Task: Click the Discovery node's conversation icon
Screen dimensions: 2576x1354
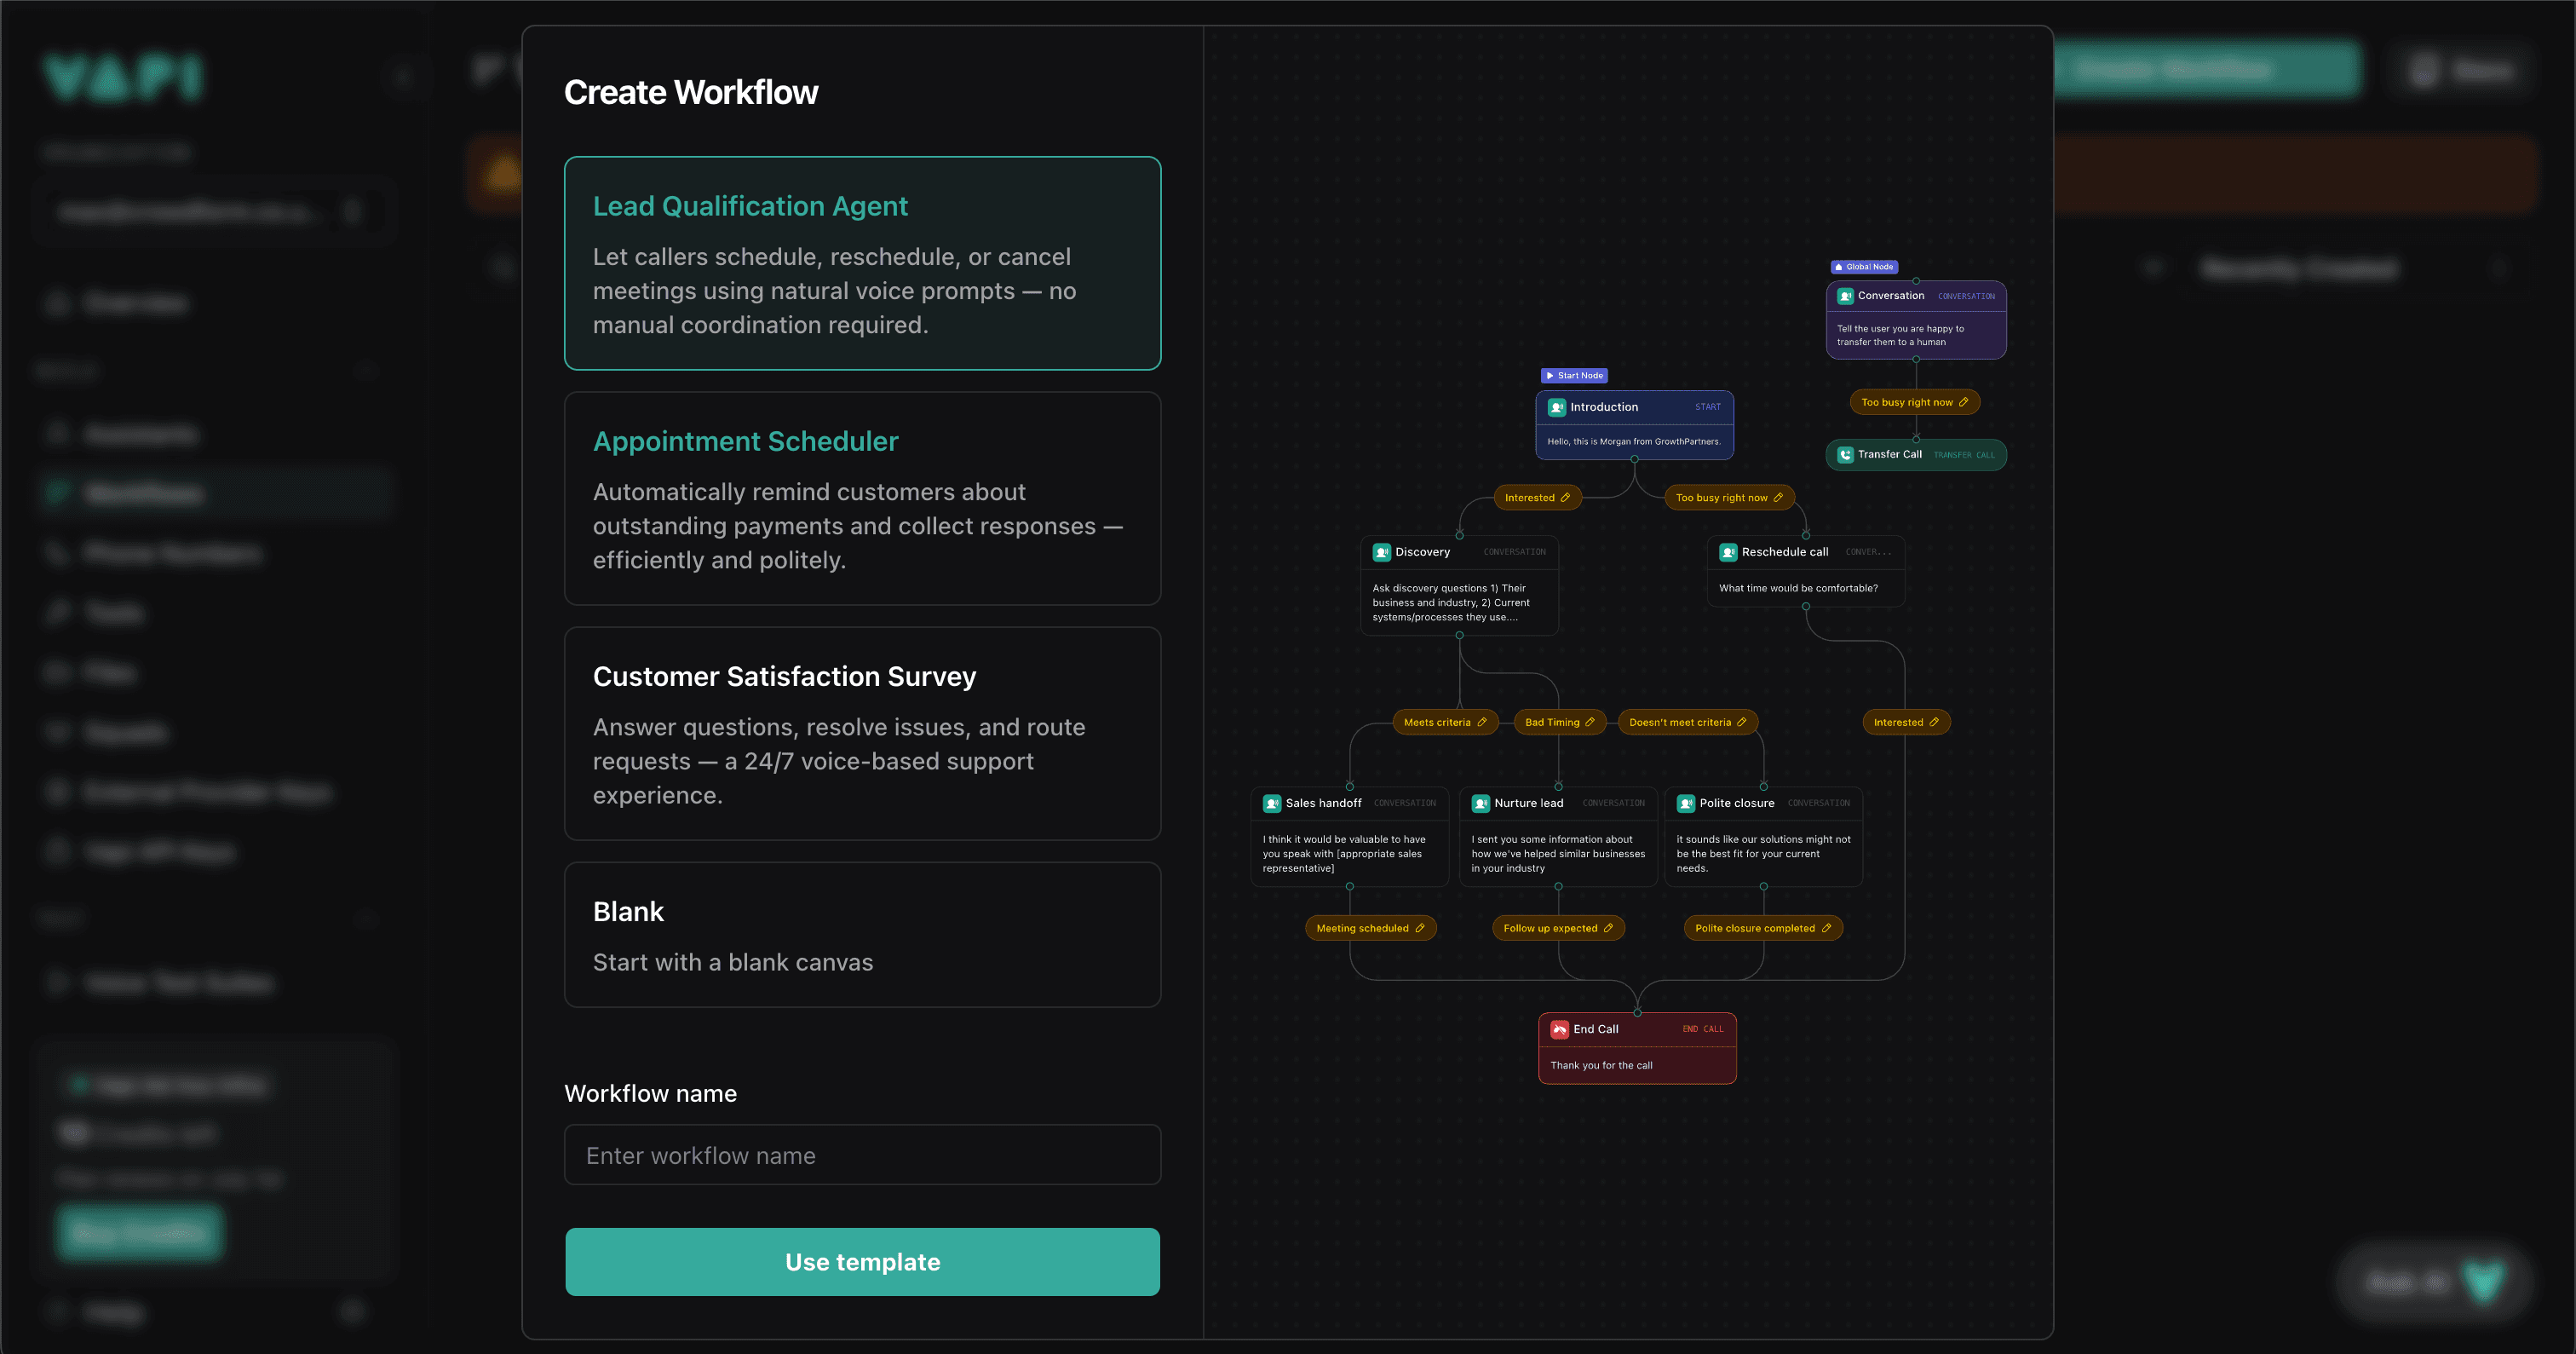Action: (1382, 552)
